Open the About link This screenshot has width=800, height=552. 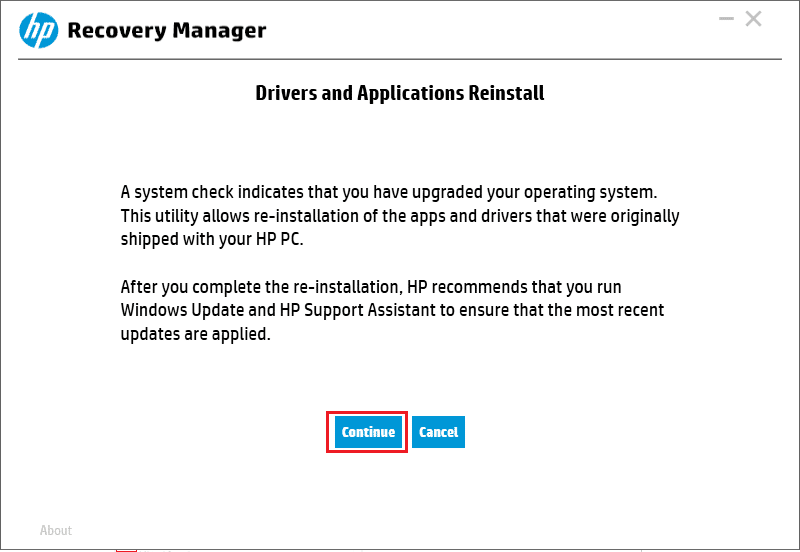click(x=56, y=531)
